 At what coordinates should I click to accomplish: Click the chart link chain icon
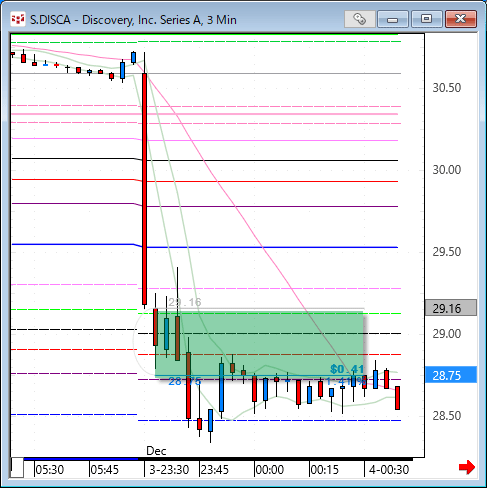point(359,19)
